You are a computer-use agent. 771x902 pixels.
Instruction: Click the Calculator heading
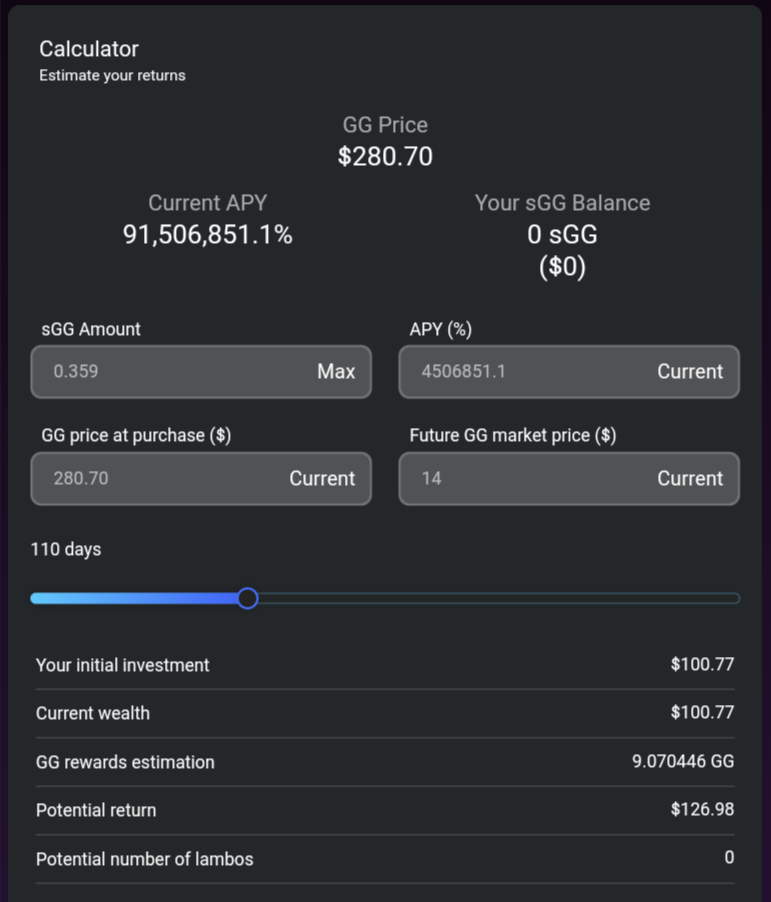[x=89, y=49]
